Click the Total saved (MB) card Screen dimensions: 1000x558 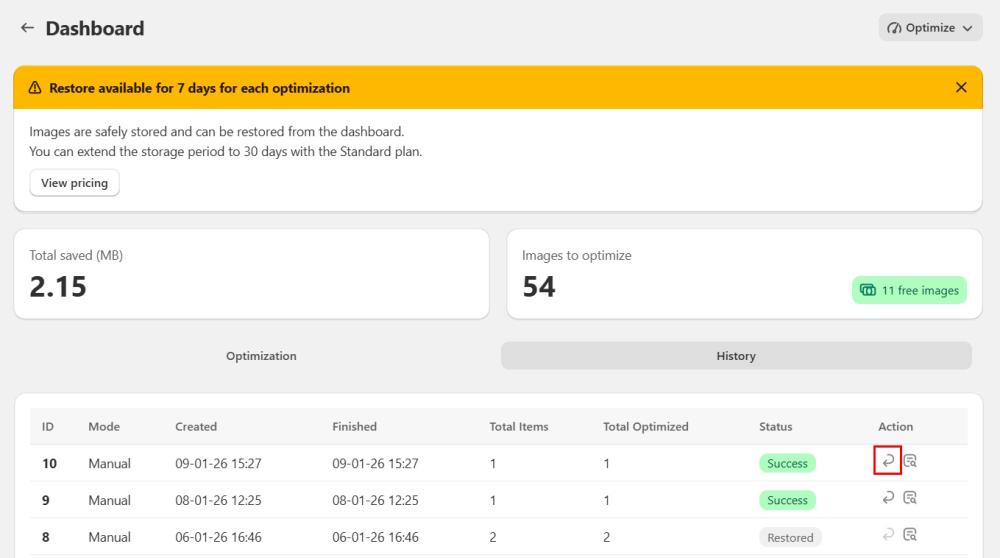(251, 274)
